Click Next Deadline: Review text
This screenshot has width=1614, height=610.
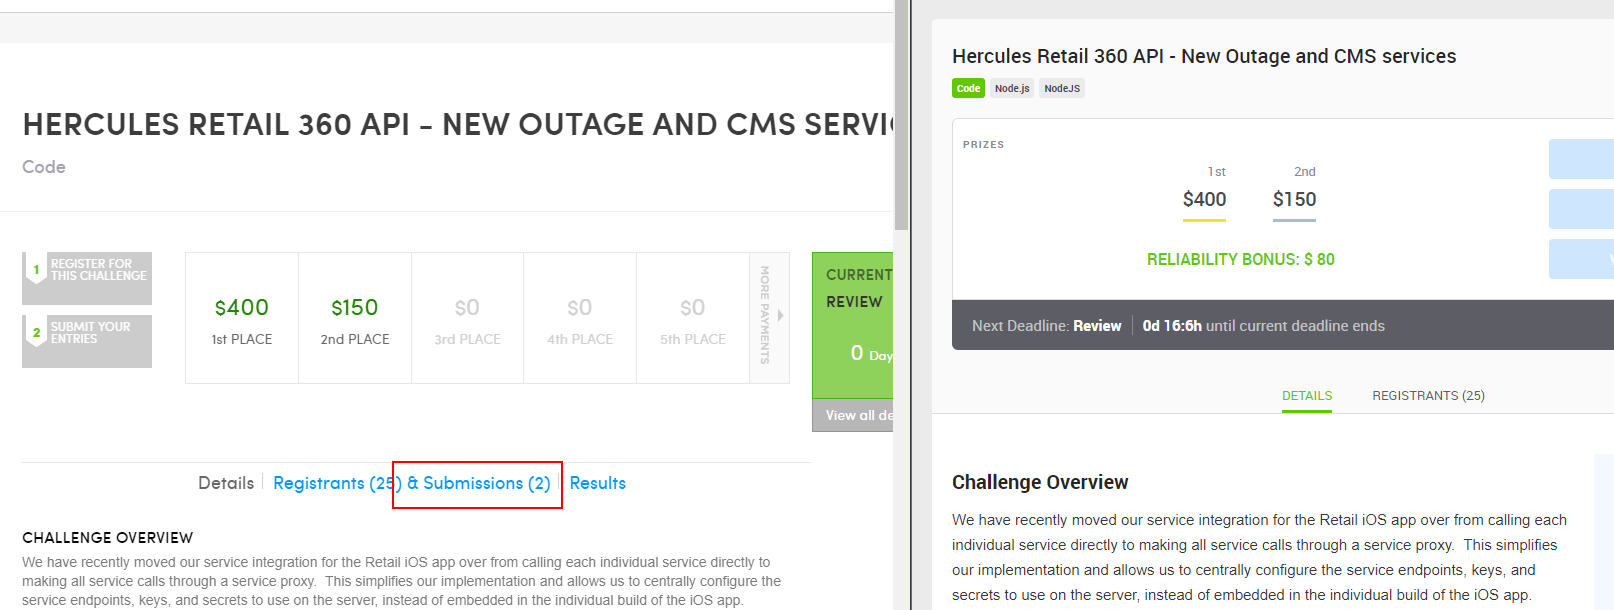tap(1047, 326)
